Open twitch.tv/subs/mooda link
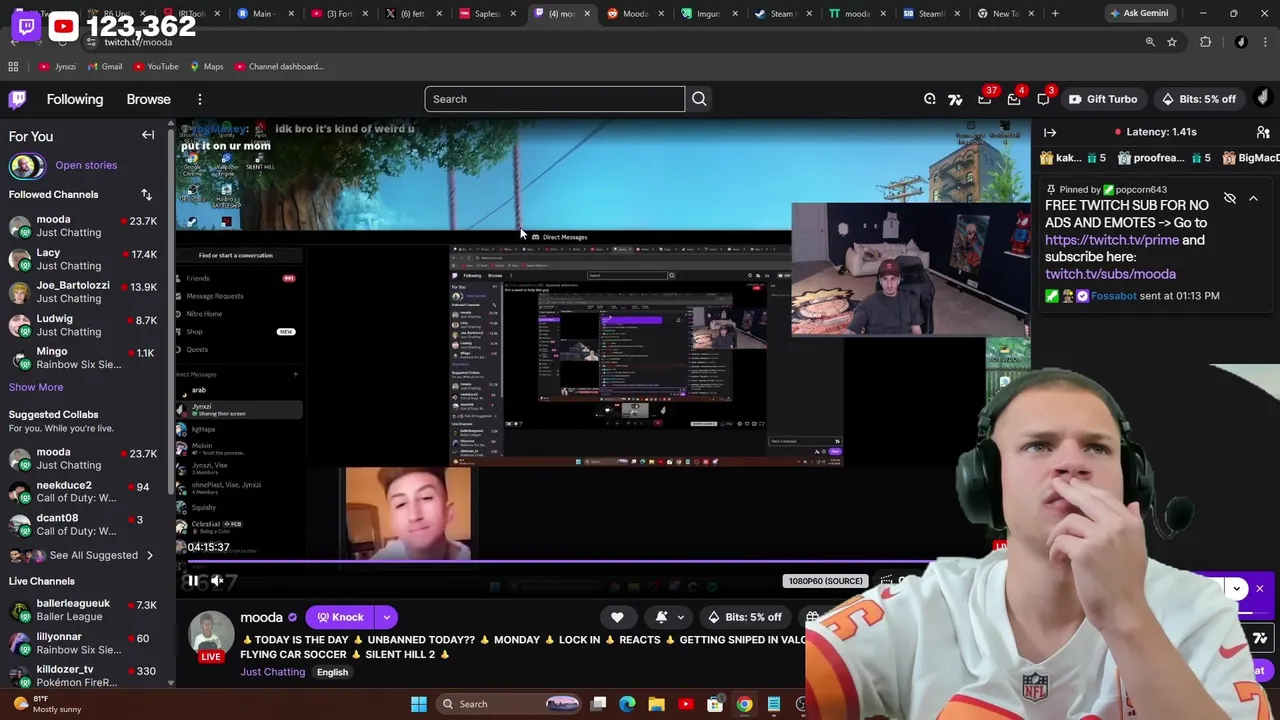 pyautogui.click(x=1110, y=274)
